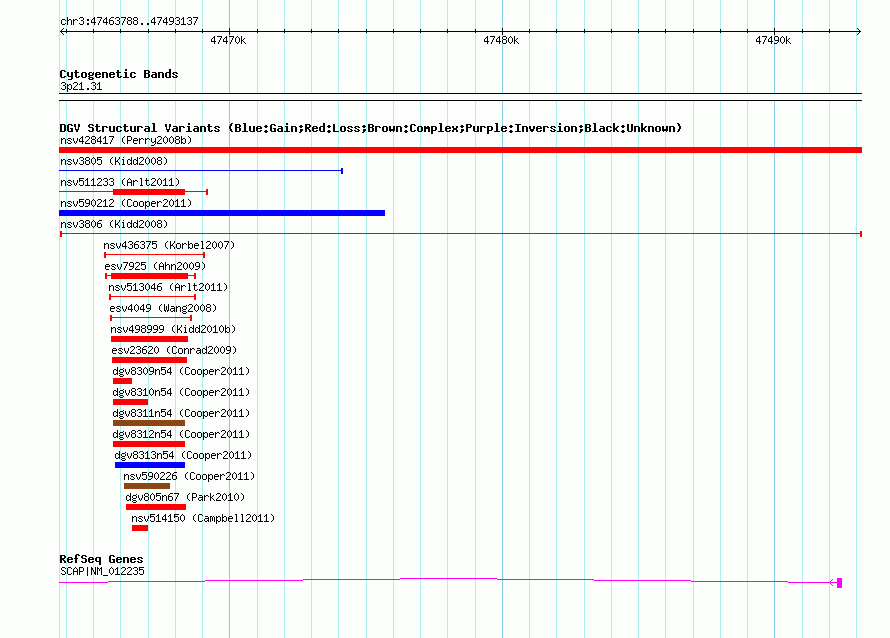Click the right arrow at ruler end

(859, 31)
